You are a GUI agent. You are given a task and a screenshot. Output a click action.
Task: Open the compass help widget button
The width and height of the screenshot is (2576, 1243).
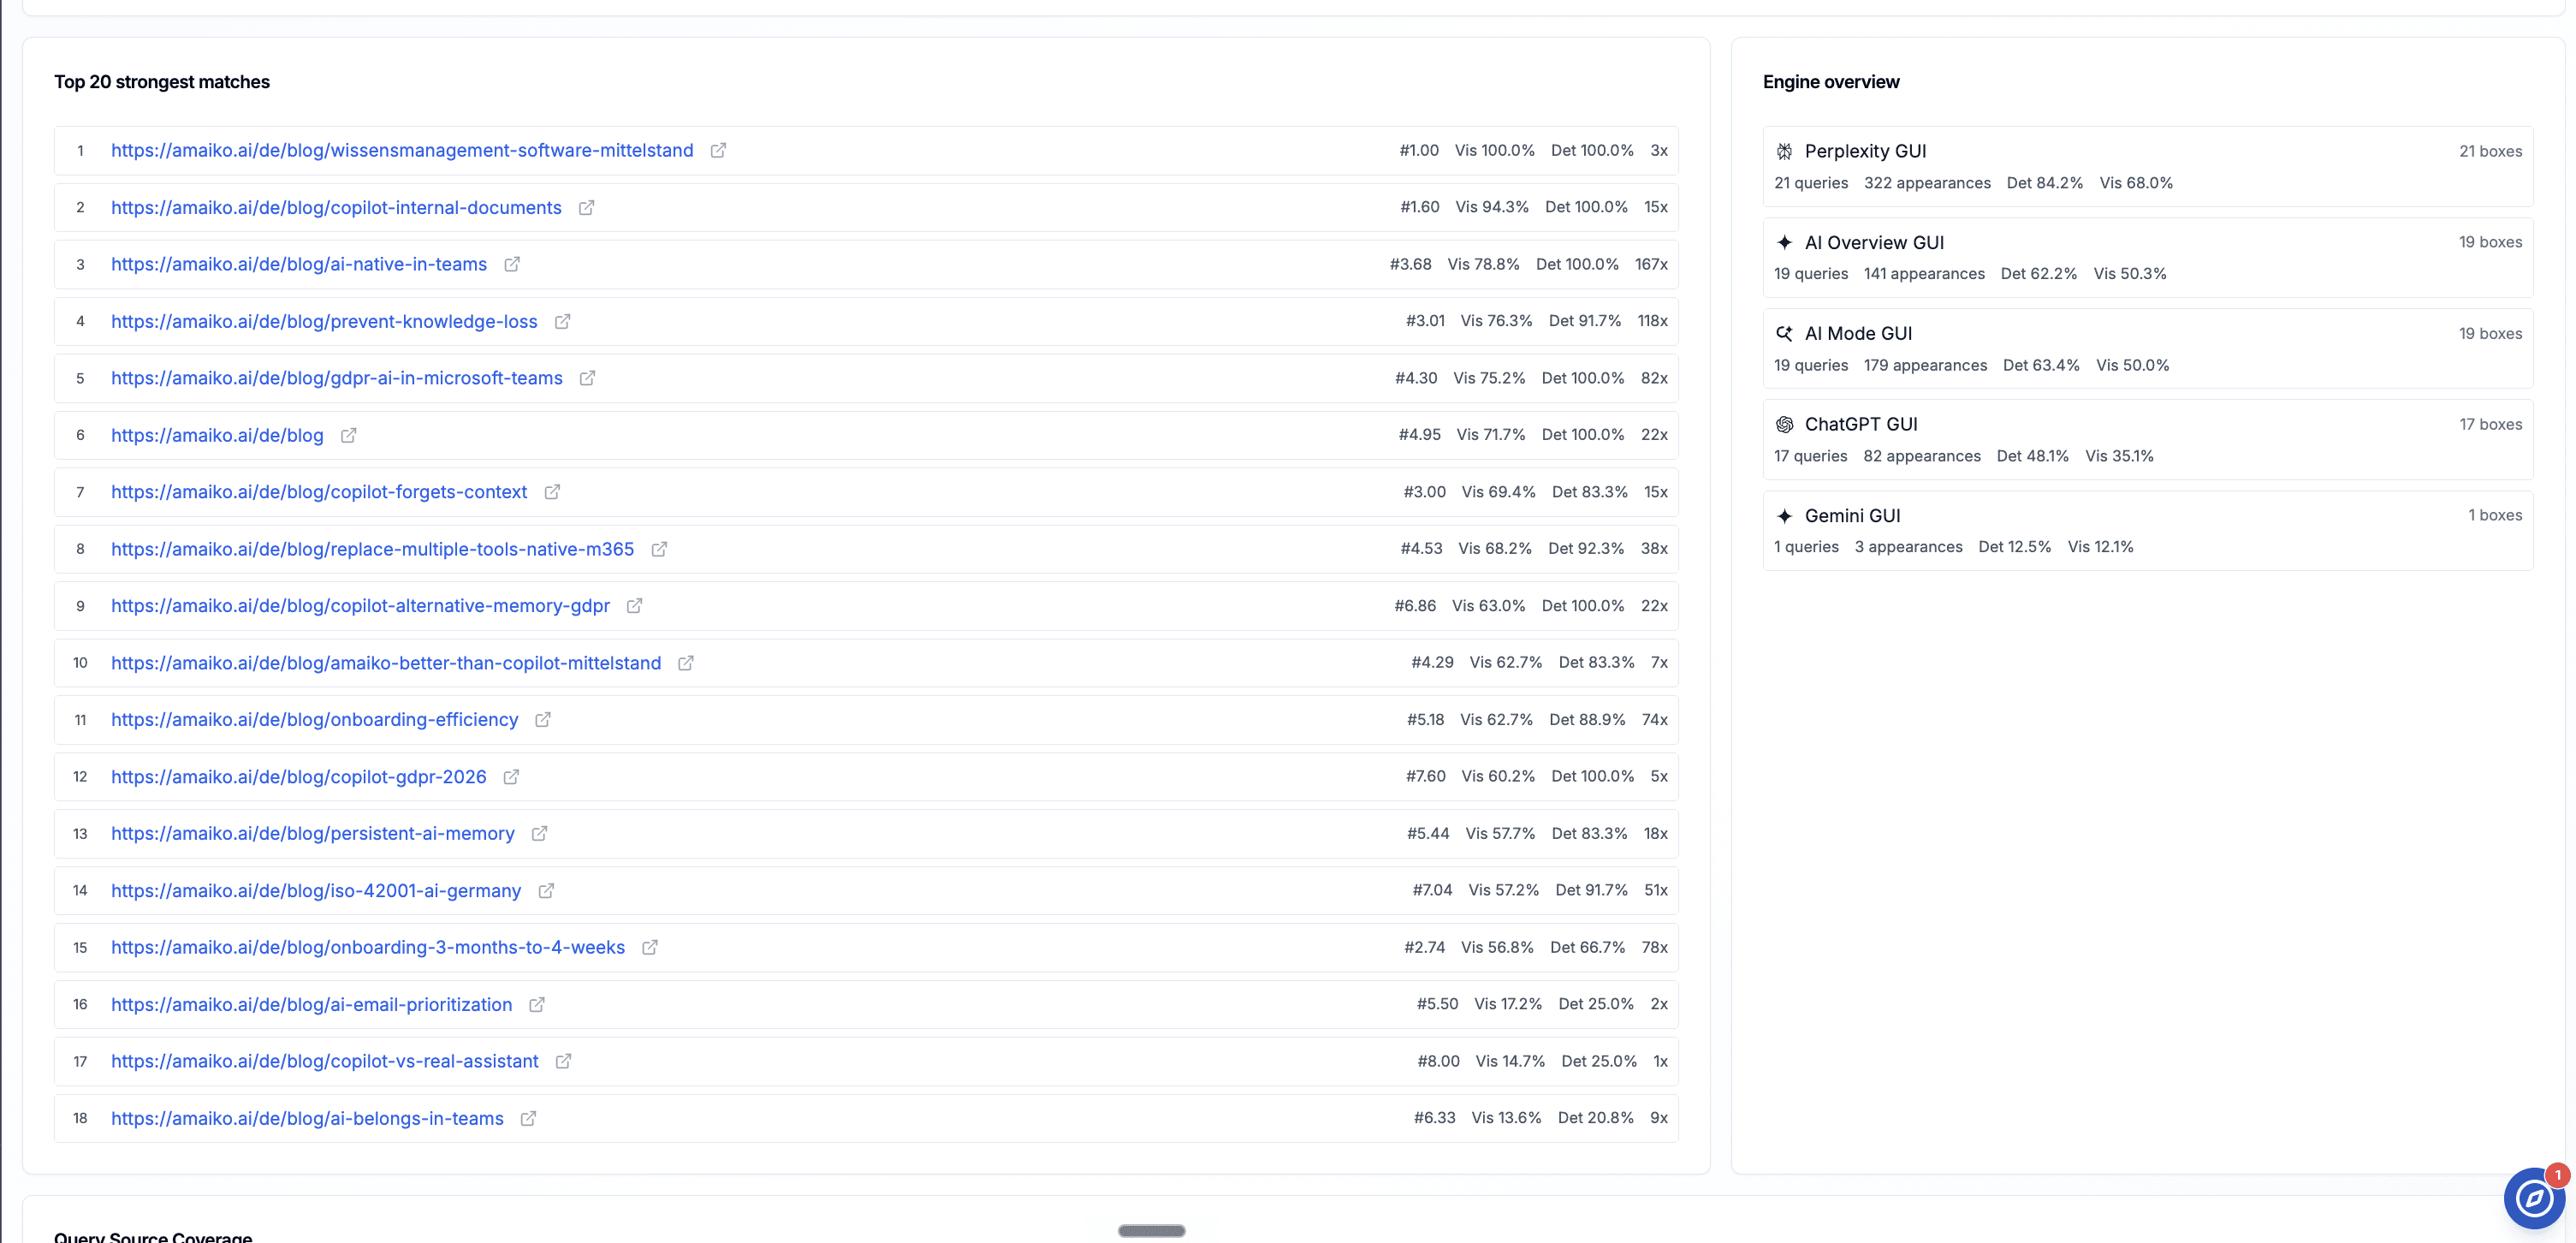(x=2534, y=1198)
